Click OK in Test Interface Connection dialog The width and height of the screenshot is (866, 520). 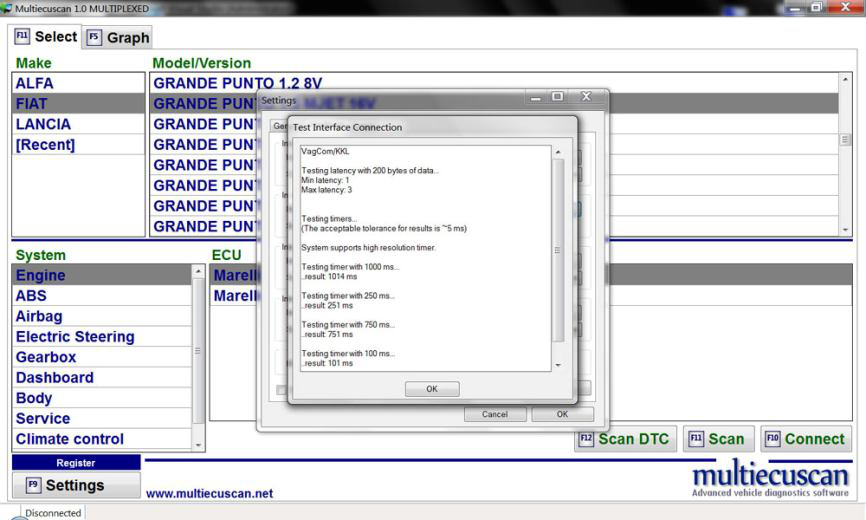pyautogui.click(x=432, y=389)
